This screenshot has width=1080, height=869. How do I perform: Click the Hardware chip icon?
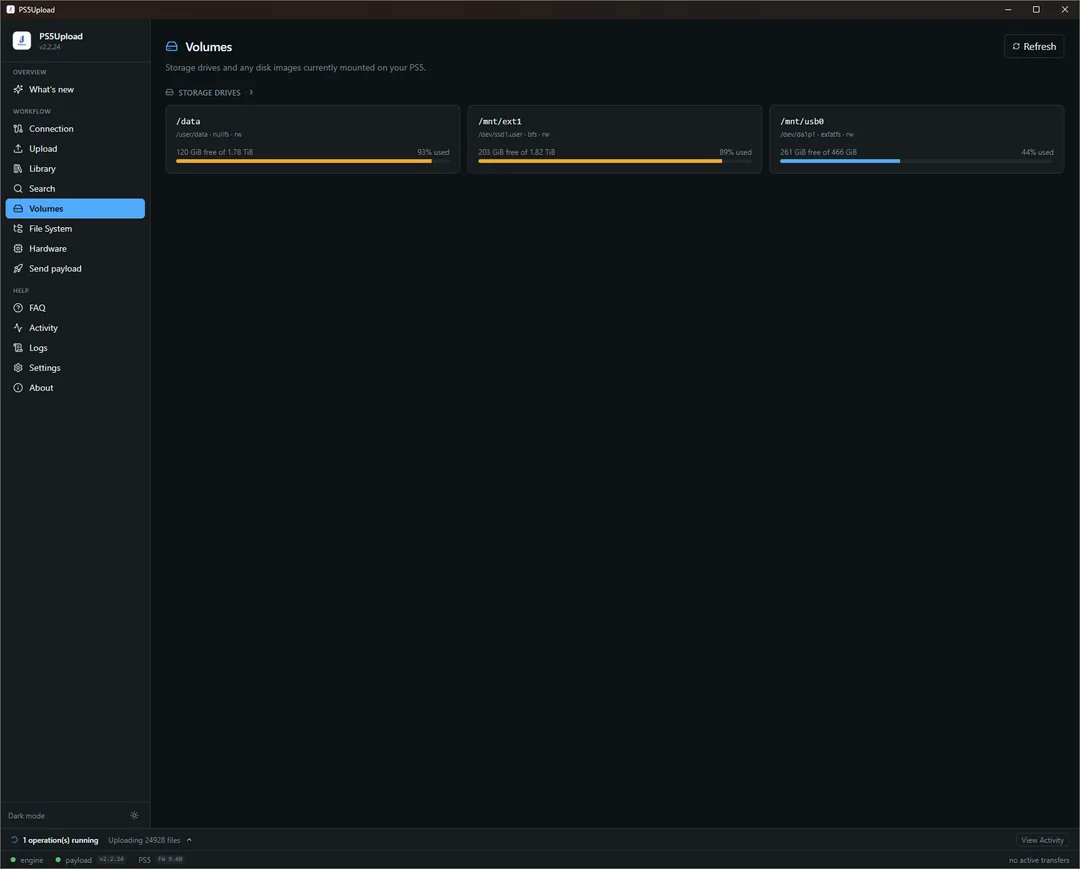[x=18, y=249]
